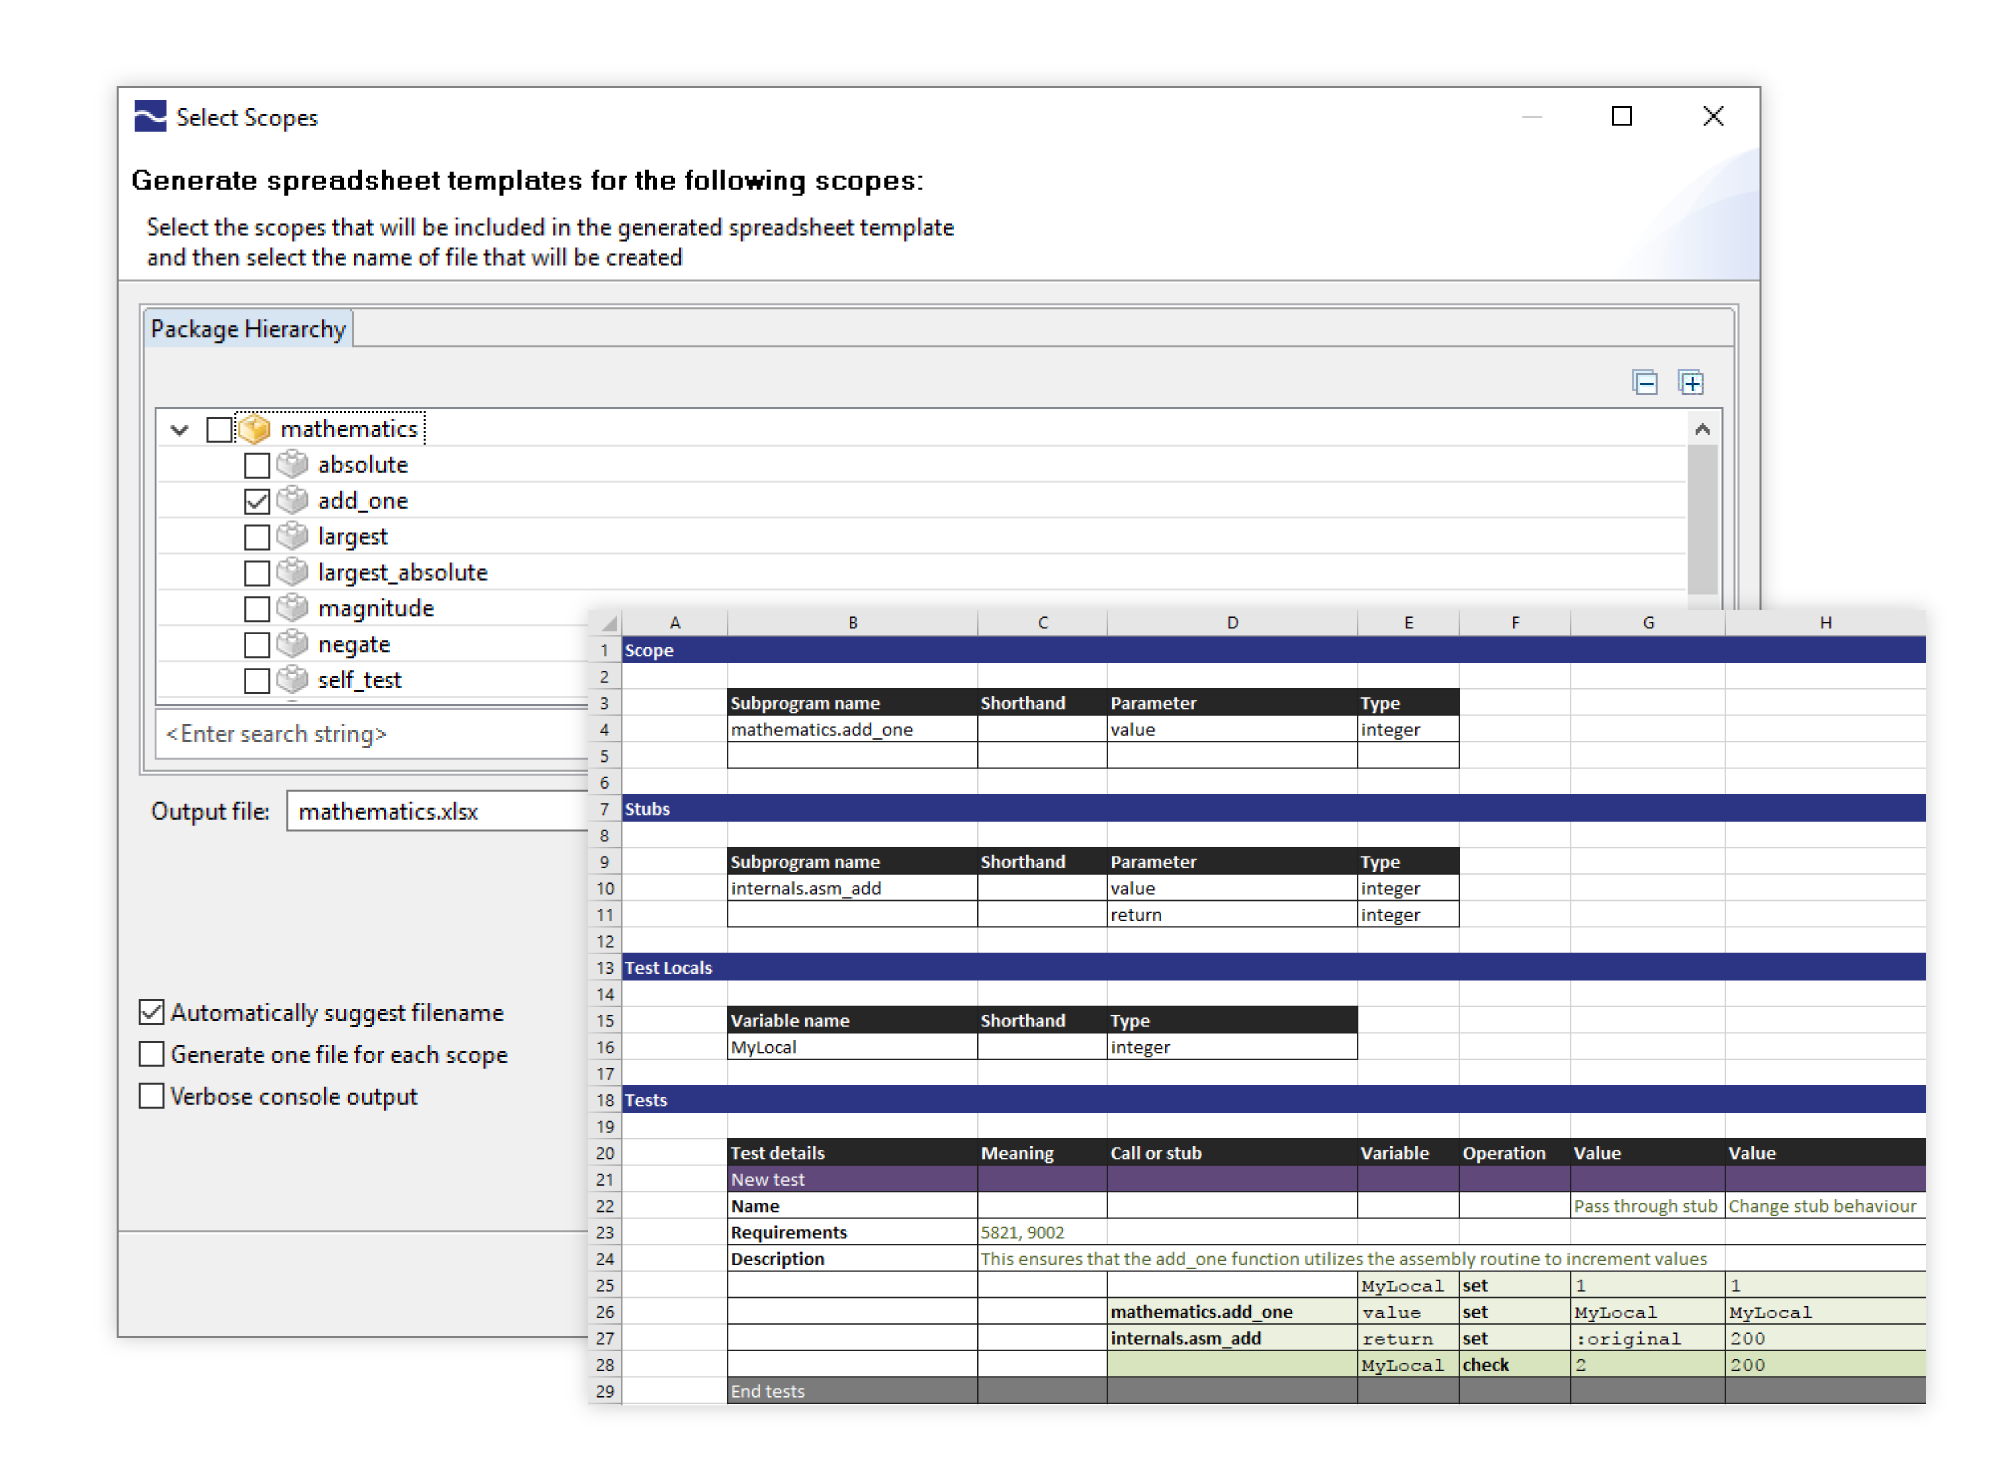This screenshot has width=2016, height=1464.
Task: Click the 5821, 9002 requirements cell
Action: pos(1042,1232)
